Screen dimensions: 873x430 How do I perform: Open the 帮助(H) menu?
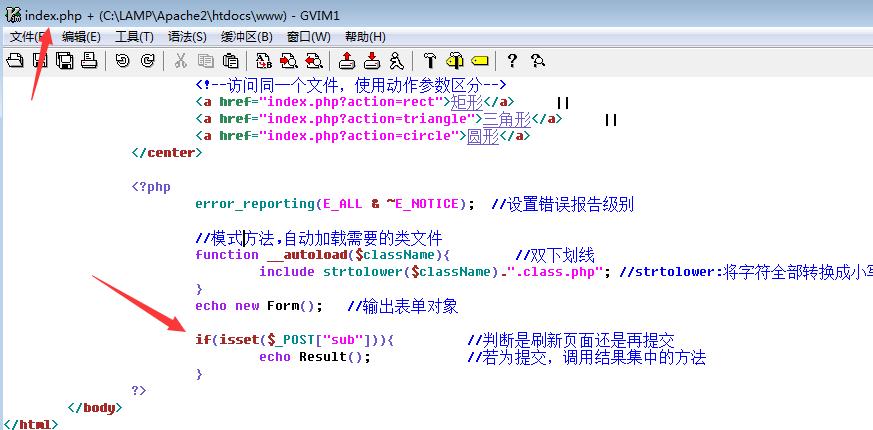click(x=365, y=37)
